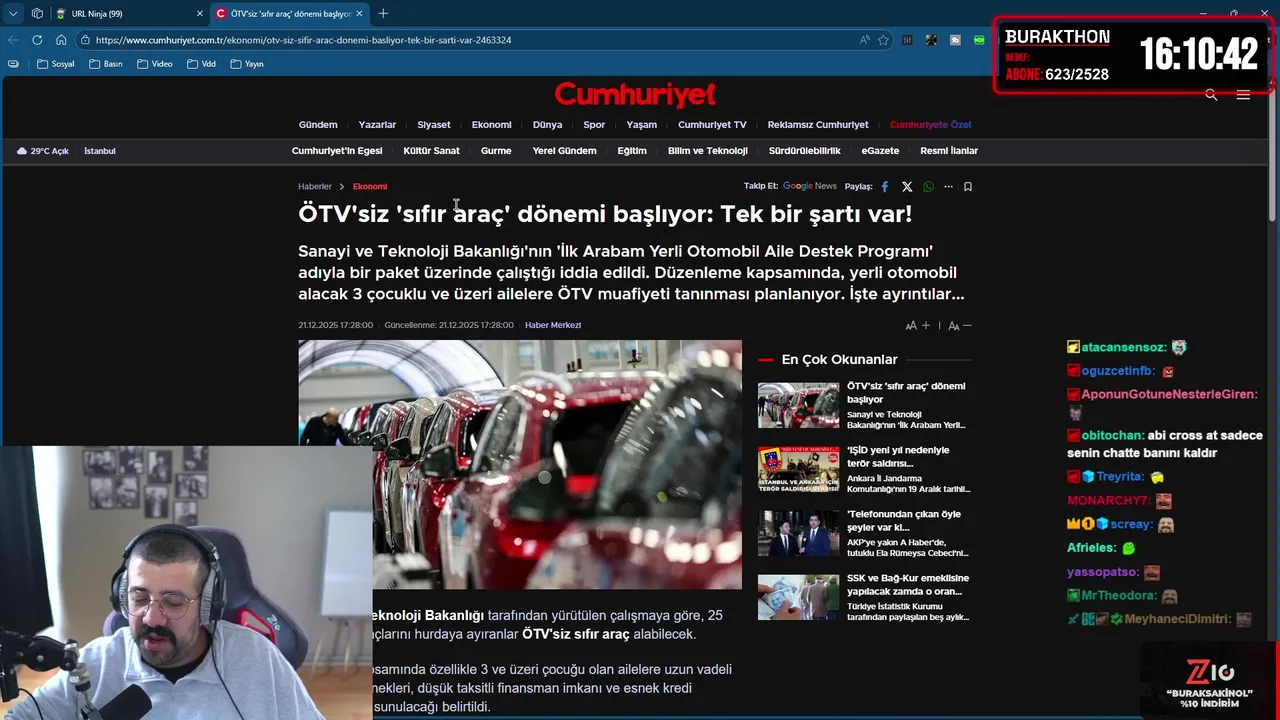
Task: Open the tab actions menu arrow
Action: (13, 14)
